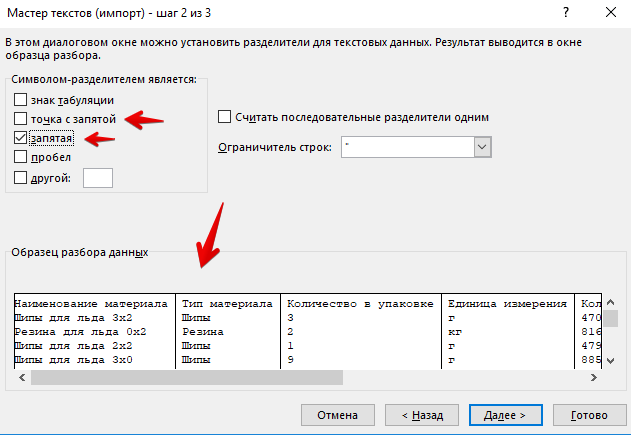Click the custom delimiter text box beside 'другой'

[98, 178]
